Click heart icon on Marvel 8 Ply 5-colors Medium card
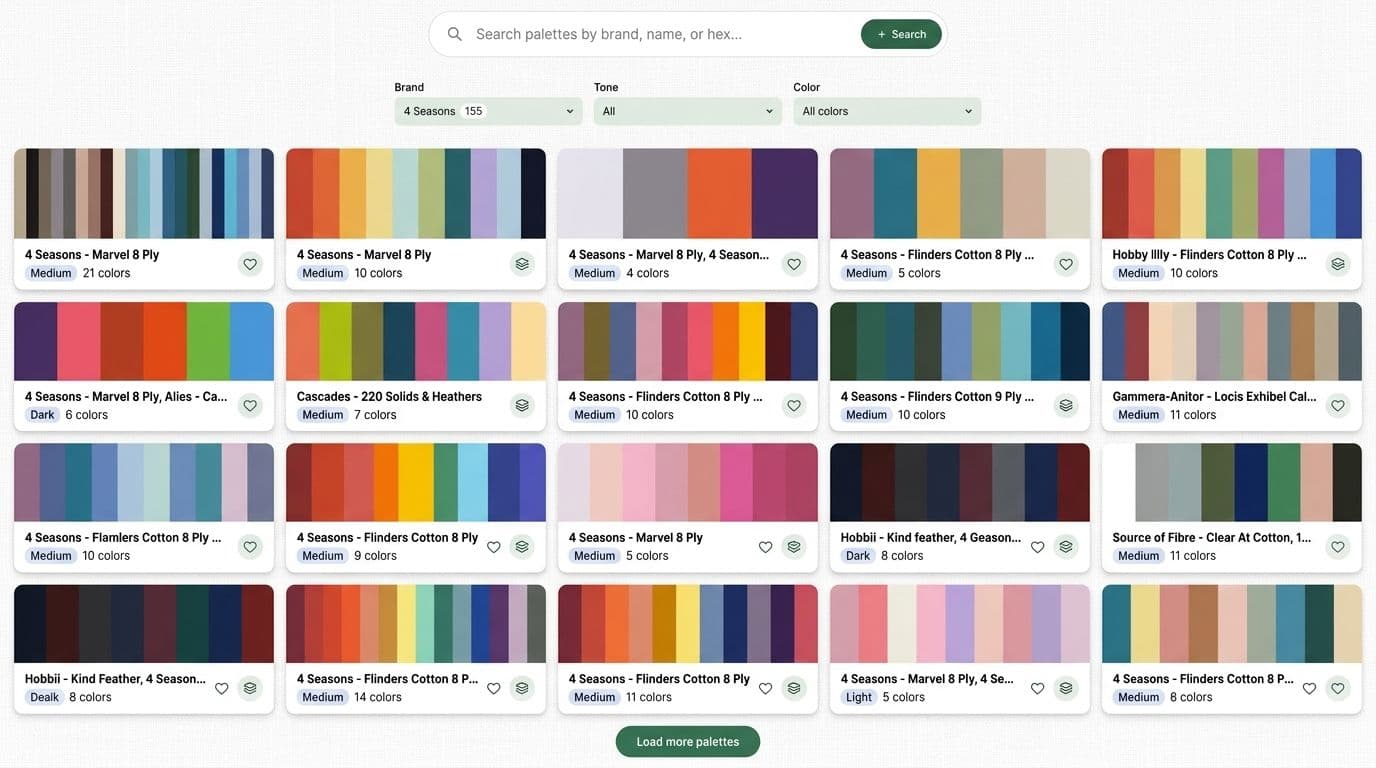 [765, 547]
